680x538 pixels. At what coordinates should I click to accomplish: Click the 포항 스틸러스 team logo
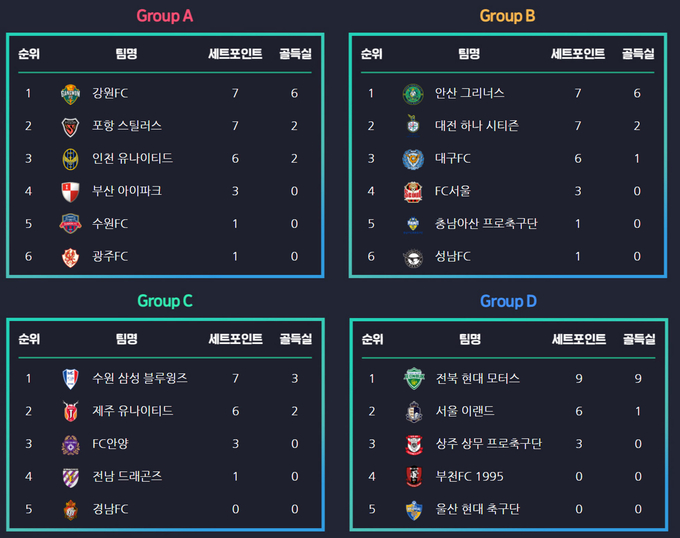(70, 127)
